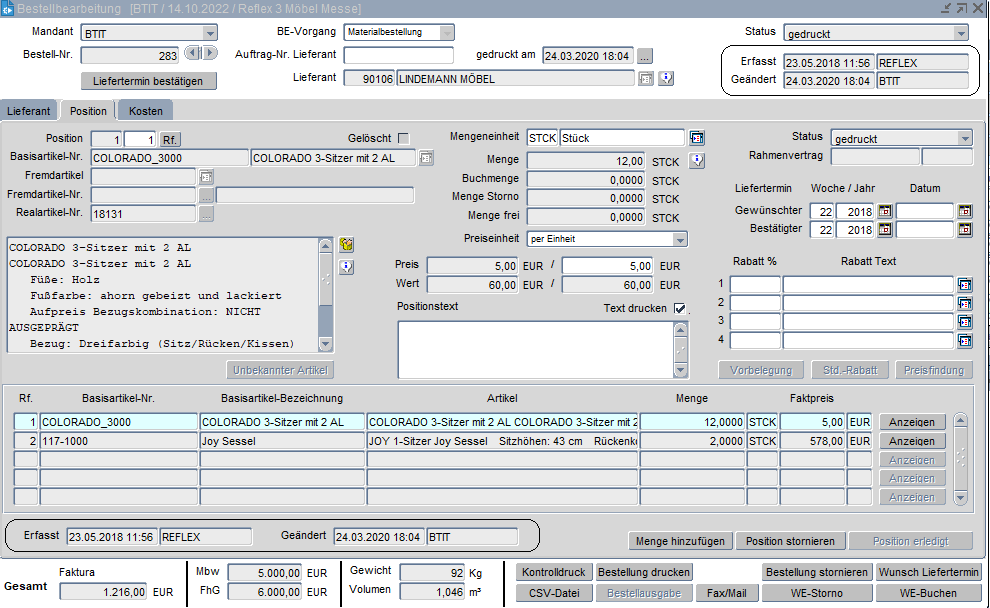The width and height of the screenshot is (990, 608).
Task: Open lookup icon for Rabatt row 1
Action: [x=964, y=285]
